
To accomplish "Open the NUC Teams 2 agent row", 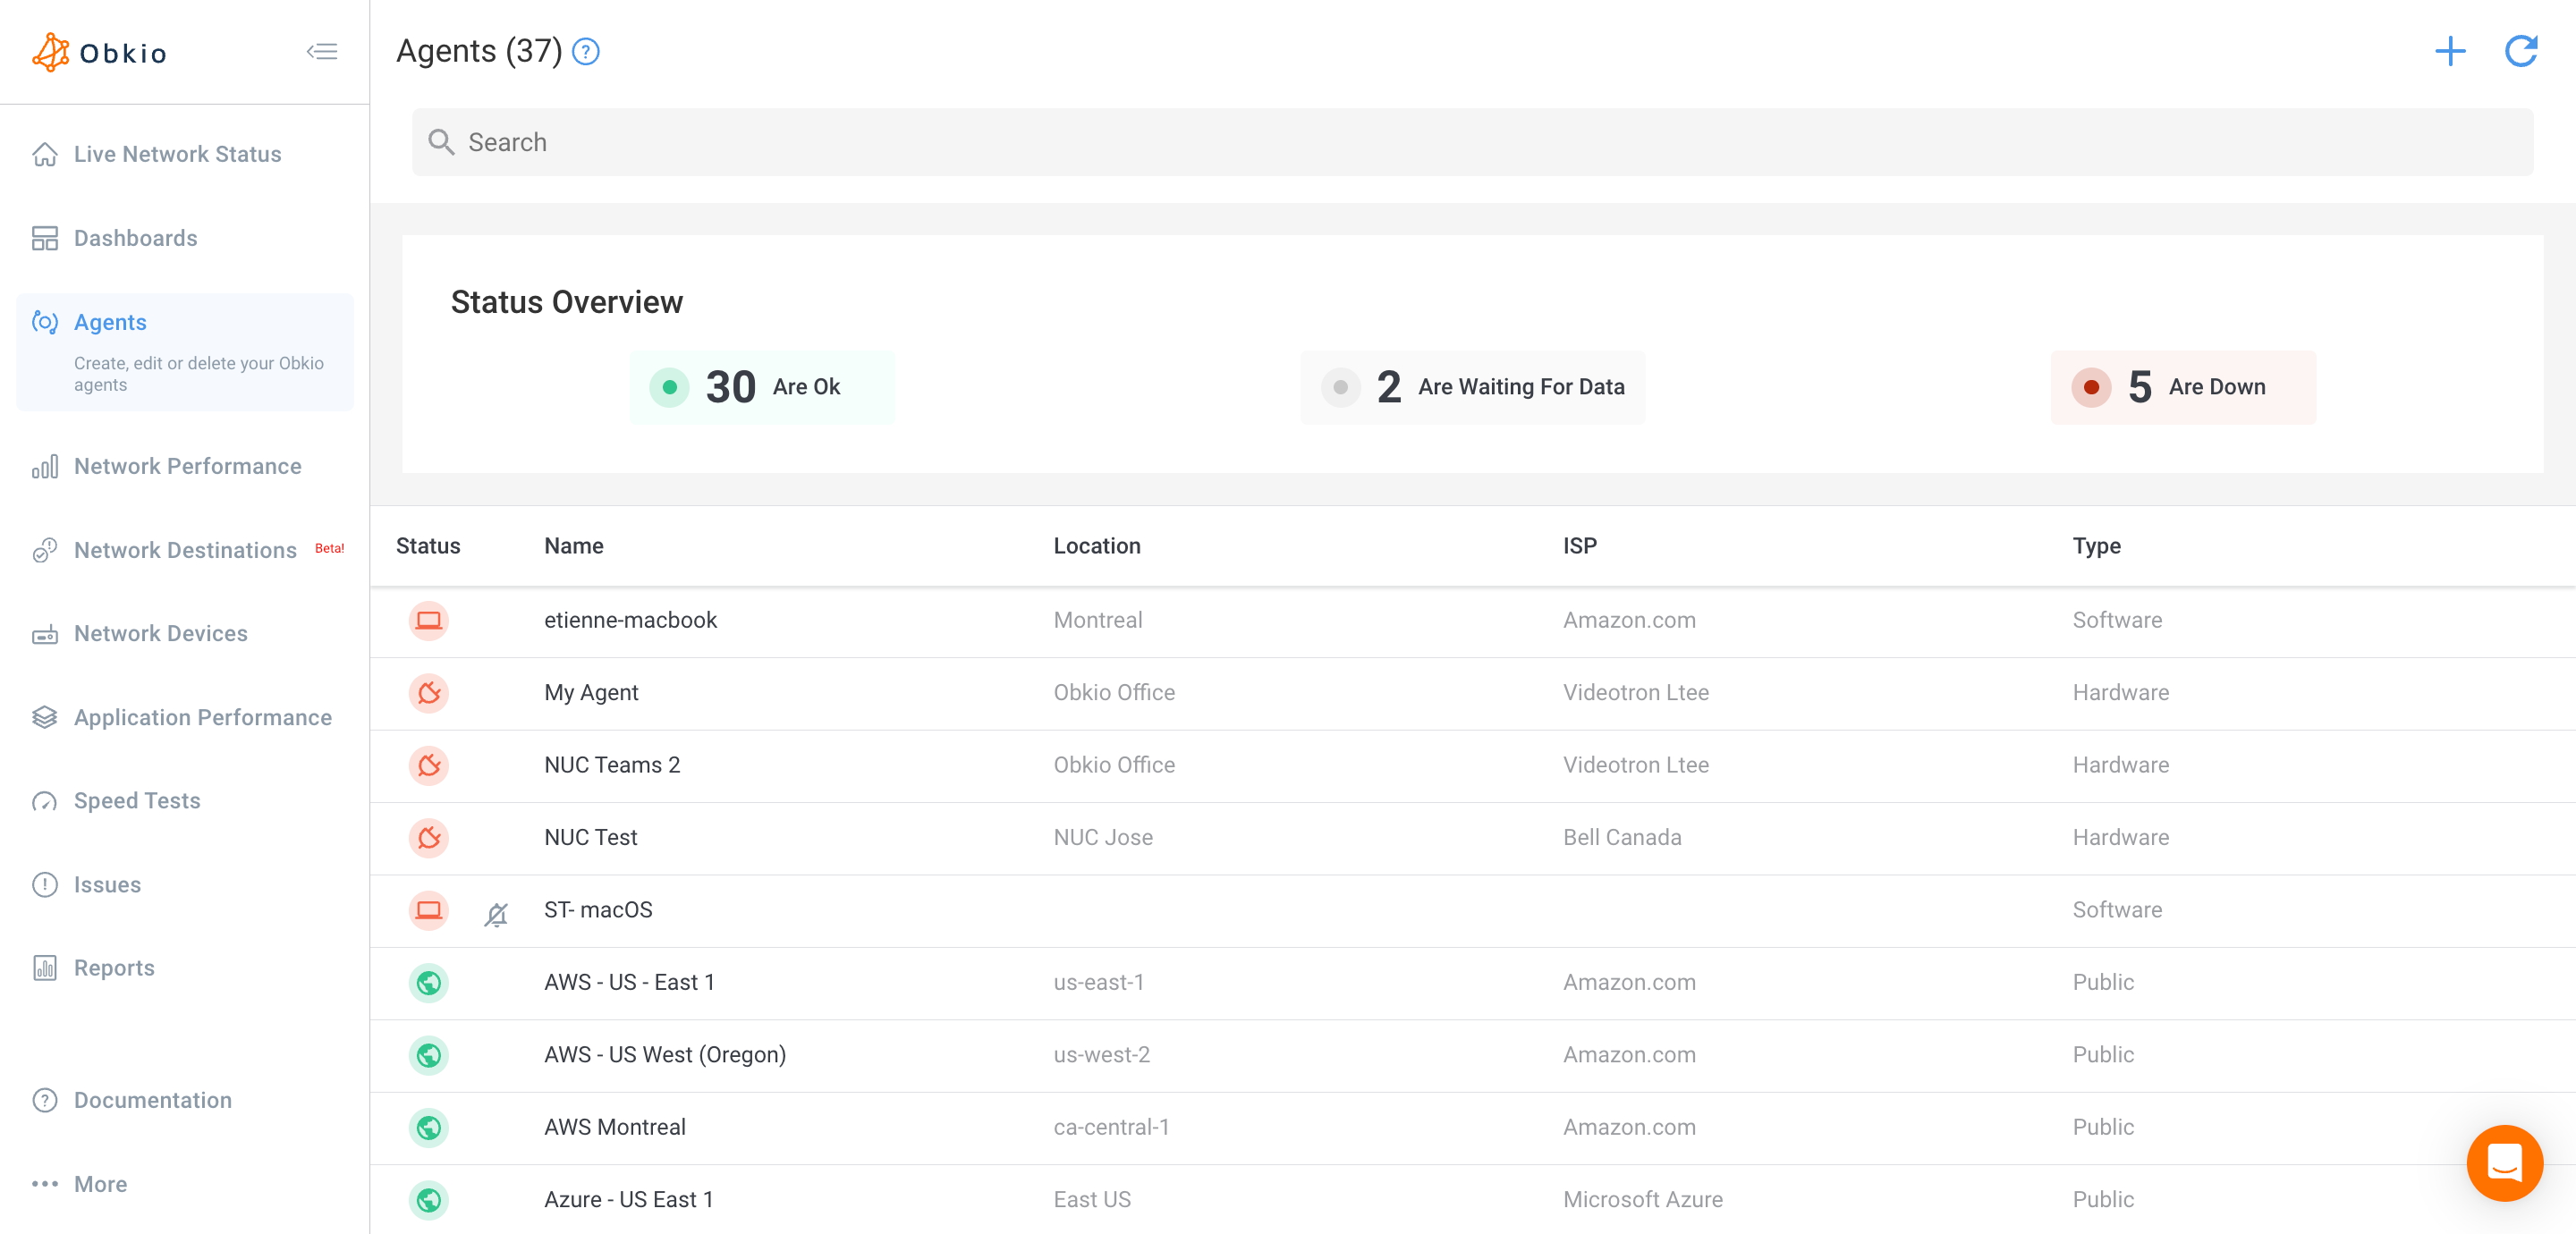I will click(x=612, y=765).
